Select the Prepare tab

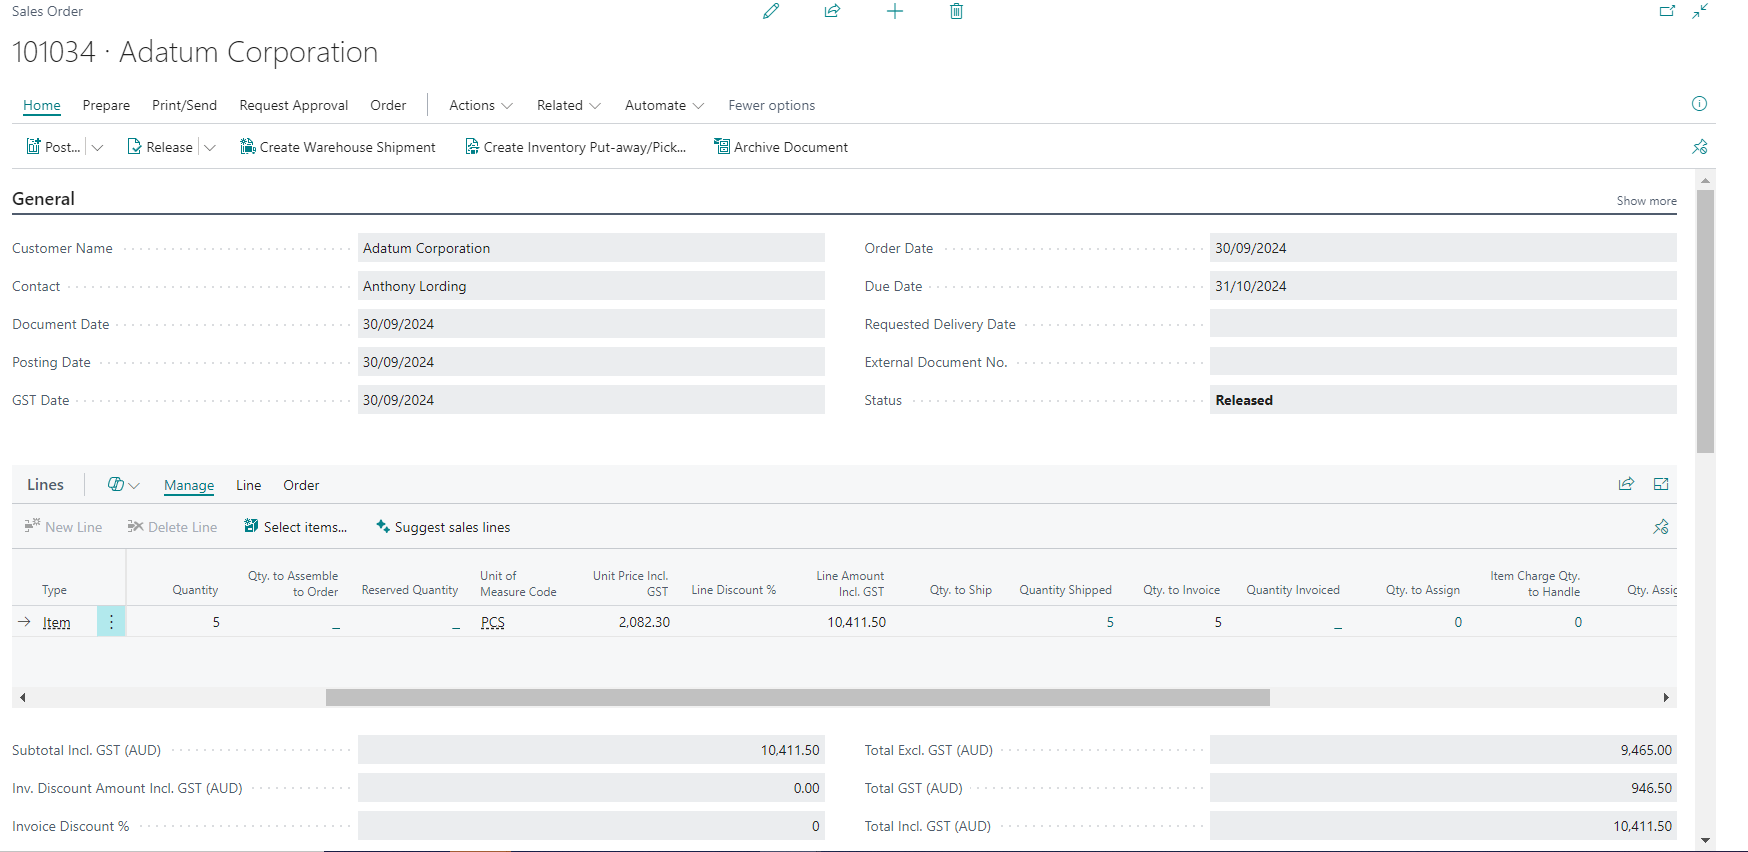[106, 105]
